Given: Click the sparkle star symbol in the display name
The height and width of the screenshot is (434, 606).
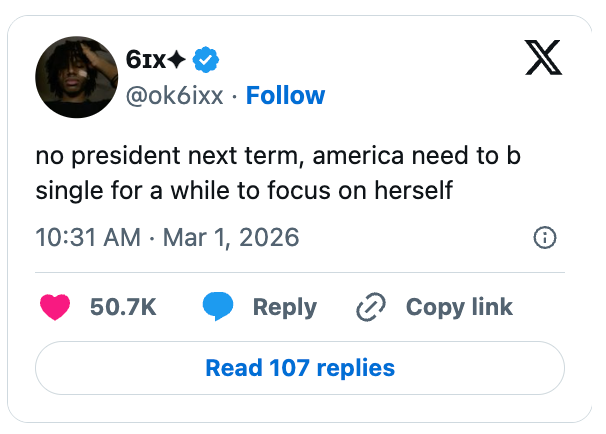Looking at the screenshot, I should 175,60.
